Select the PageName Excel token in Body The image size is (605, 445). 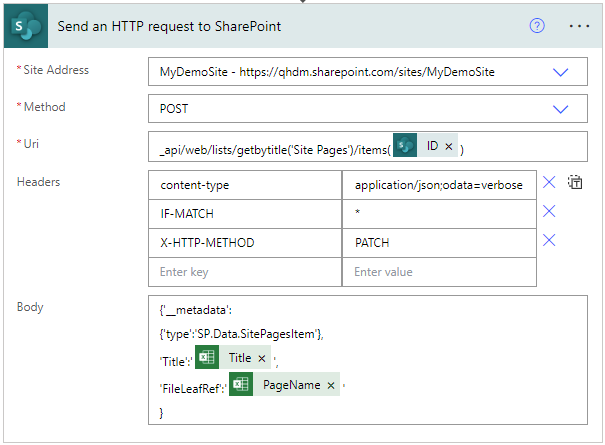pos(284,384)
